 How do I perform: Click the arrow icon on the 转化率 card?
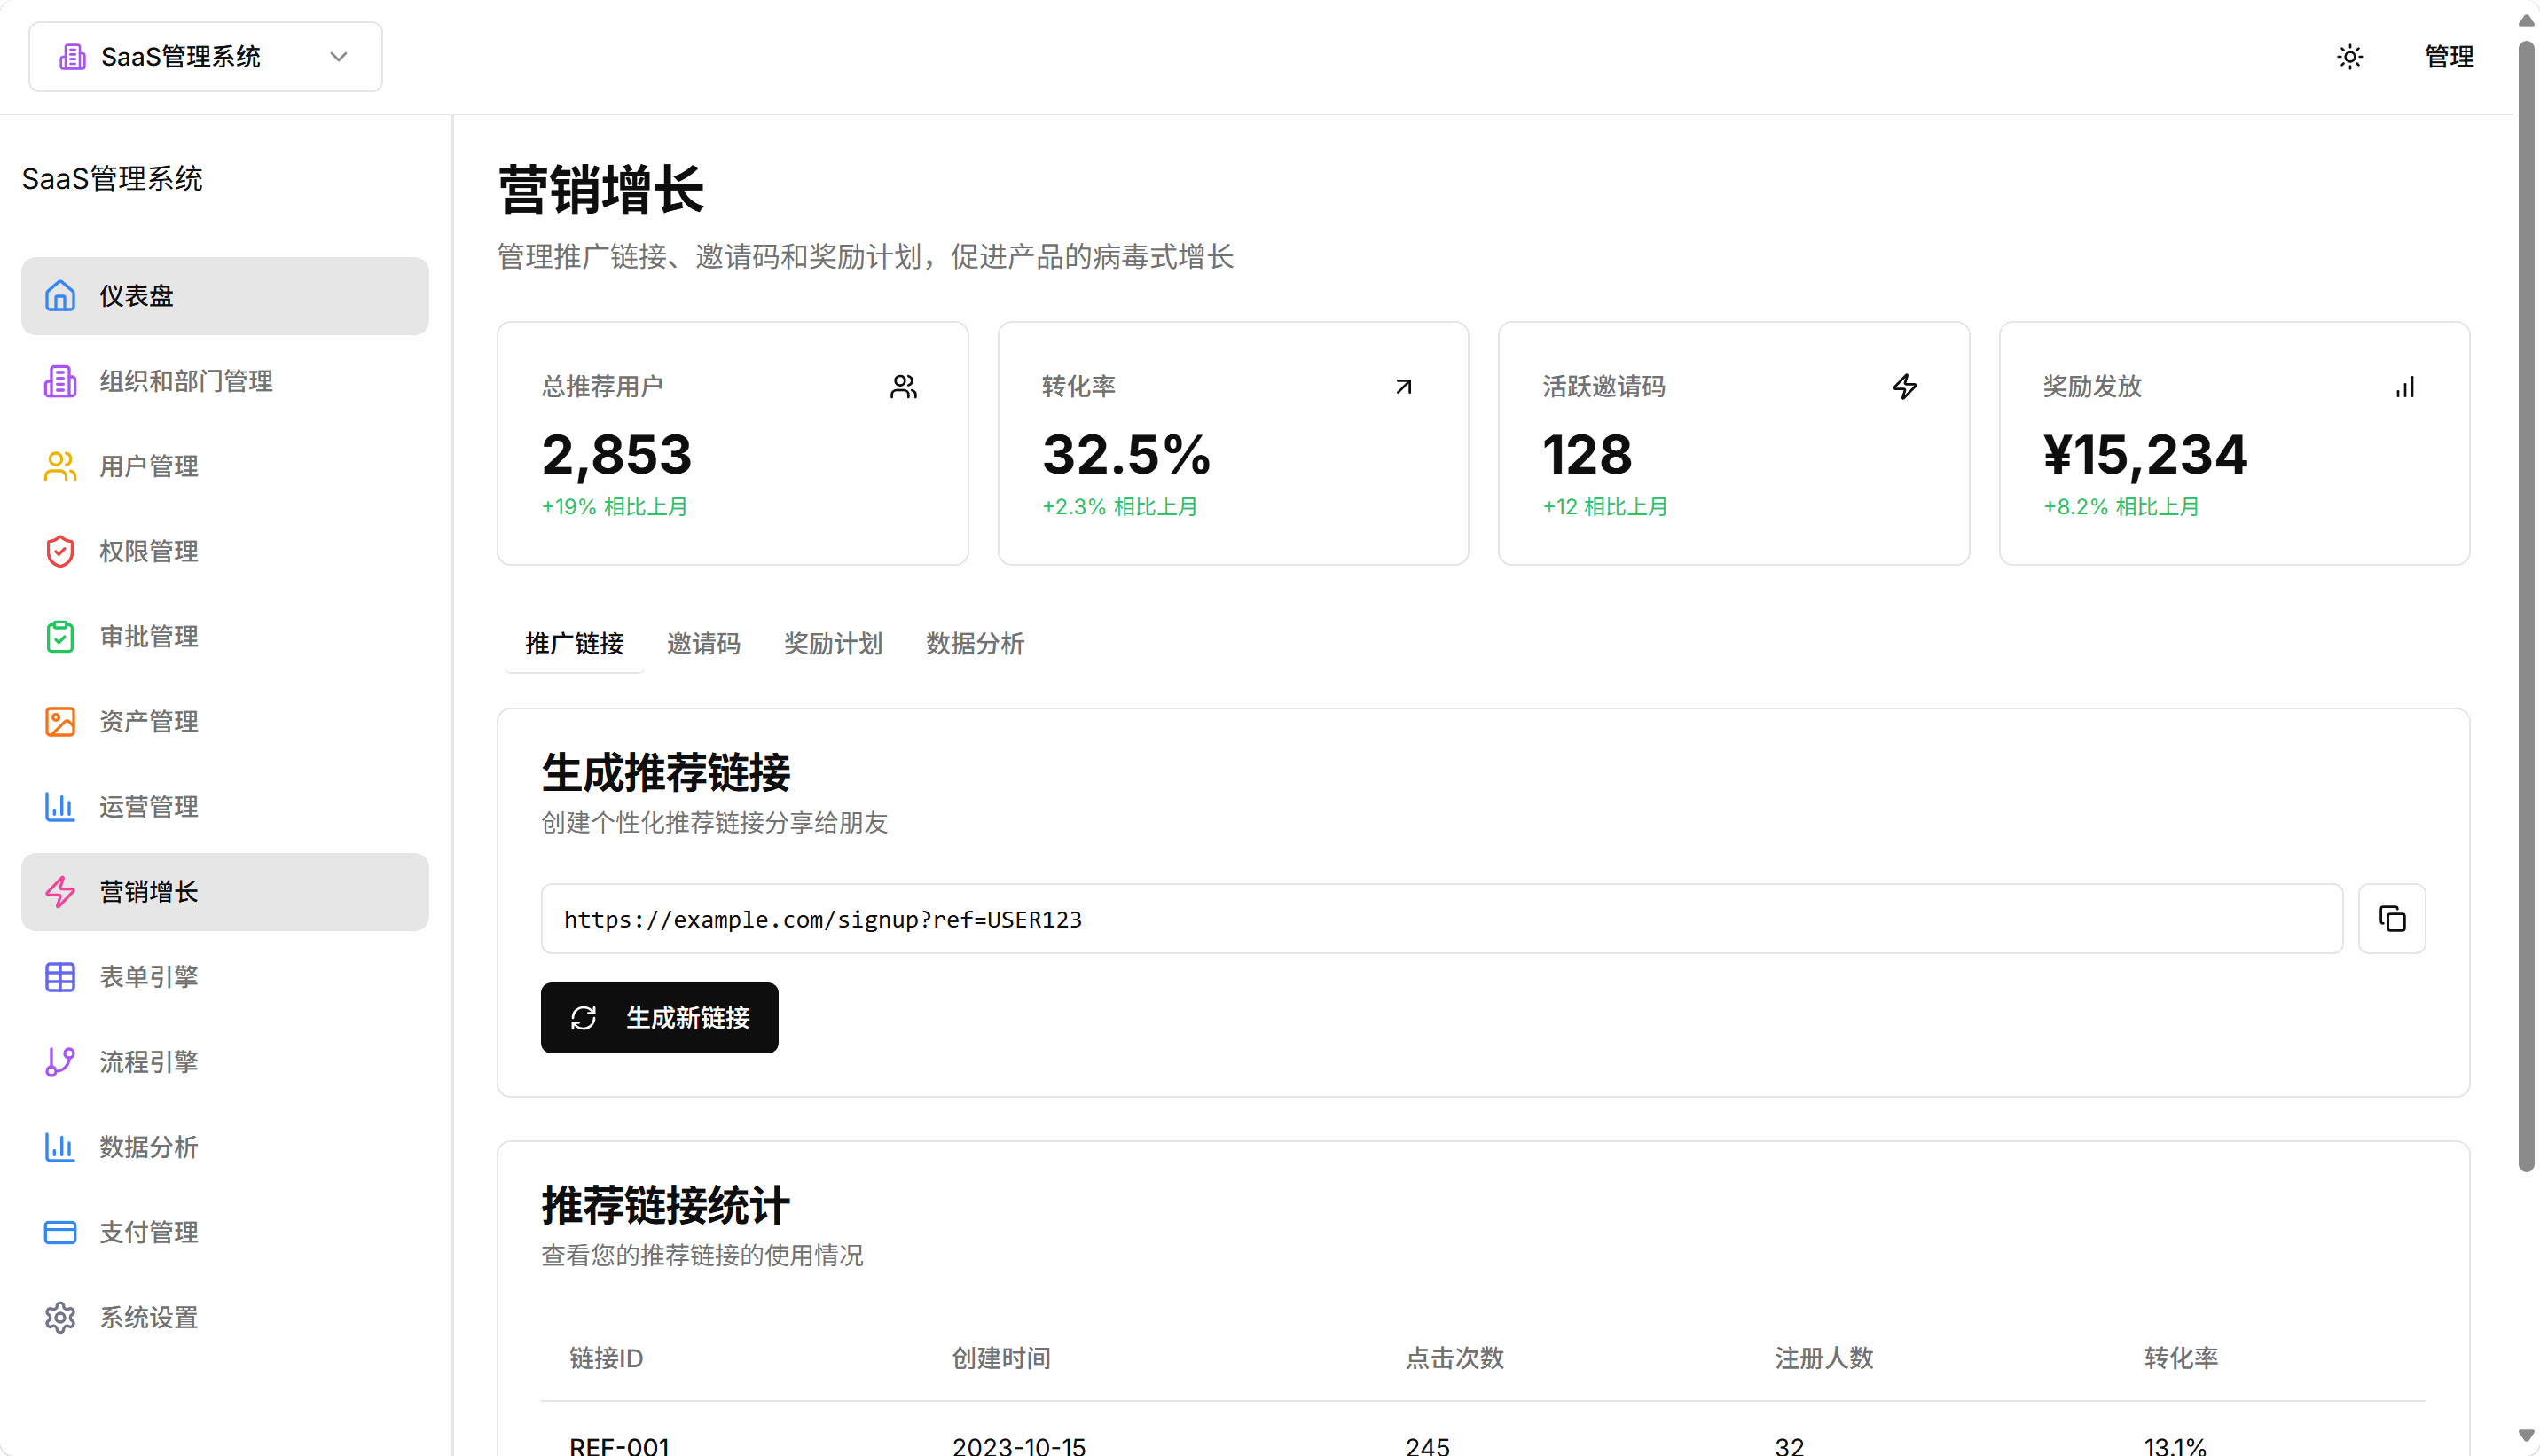1403,387
